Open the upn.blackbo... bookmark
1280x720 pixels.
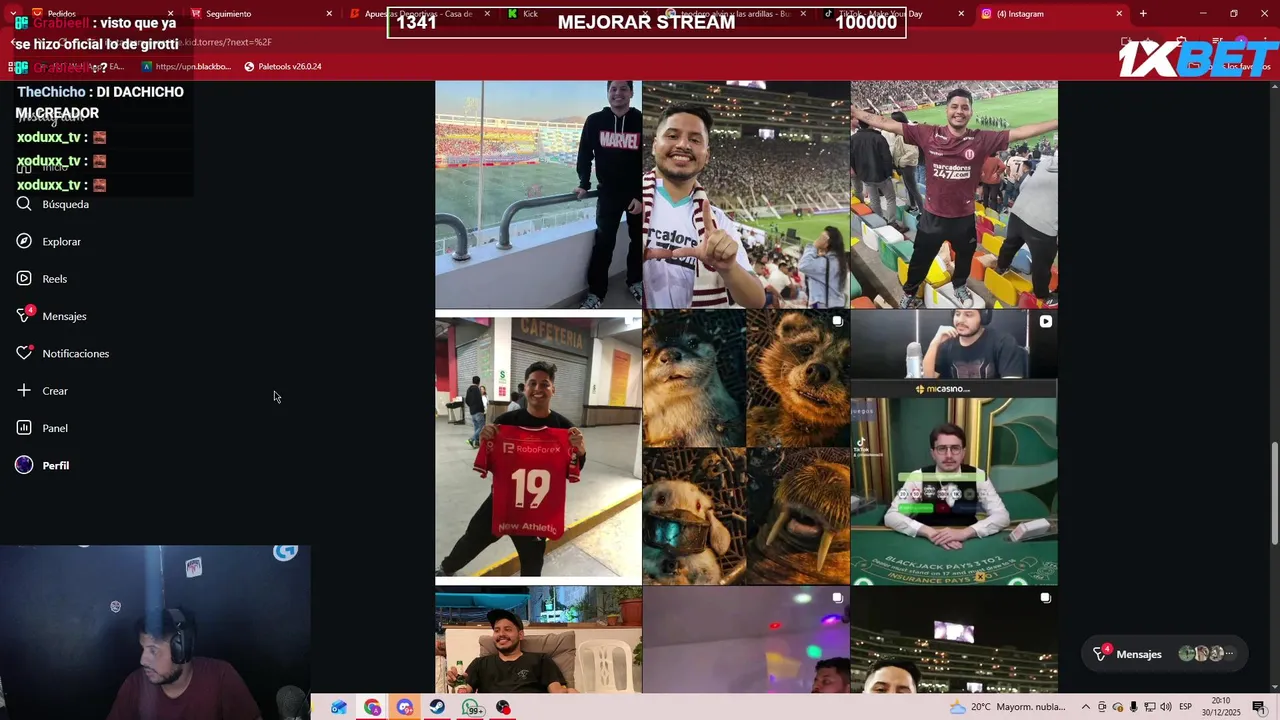tap(186, 67)
